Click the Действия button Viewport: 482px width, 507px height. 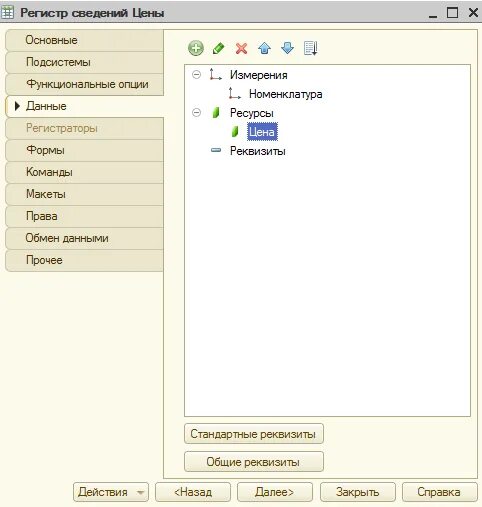[x=111, y=492]
